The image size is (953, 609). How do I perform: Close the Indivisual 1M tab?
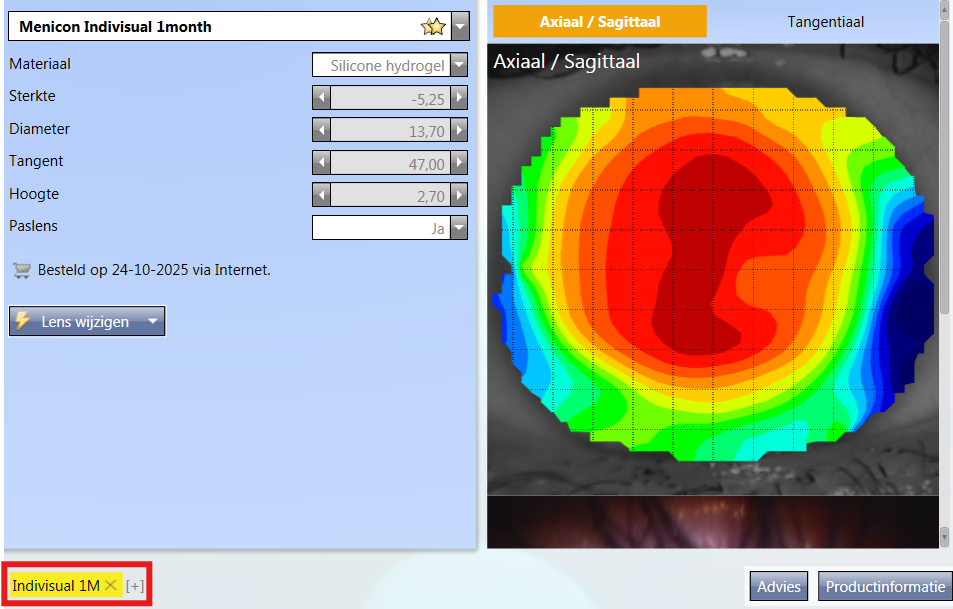(111, 585)
